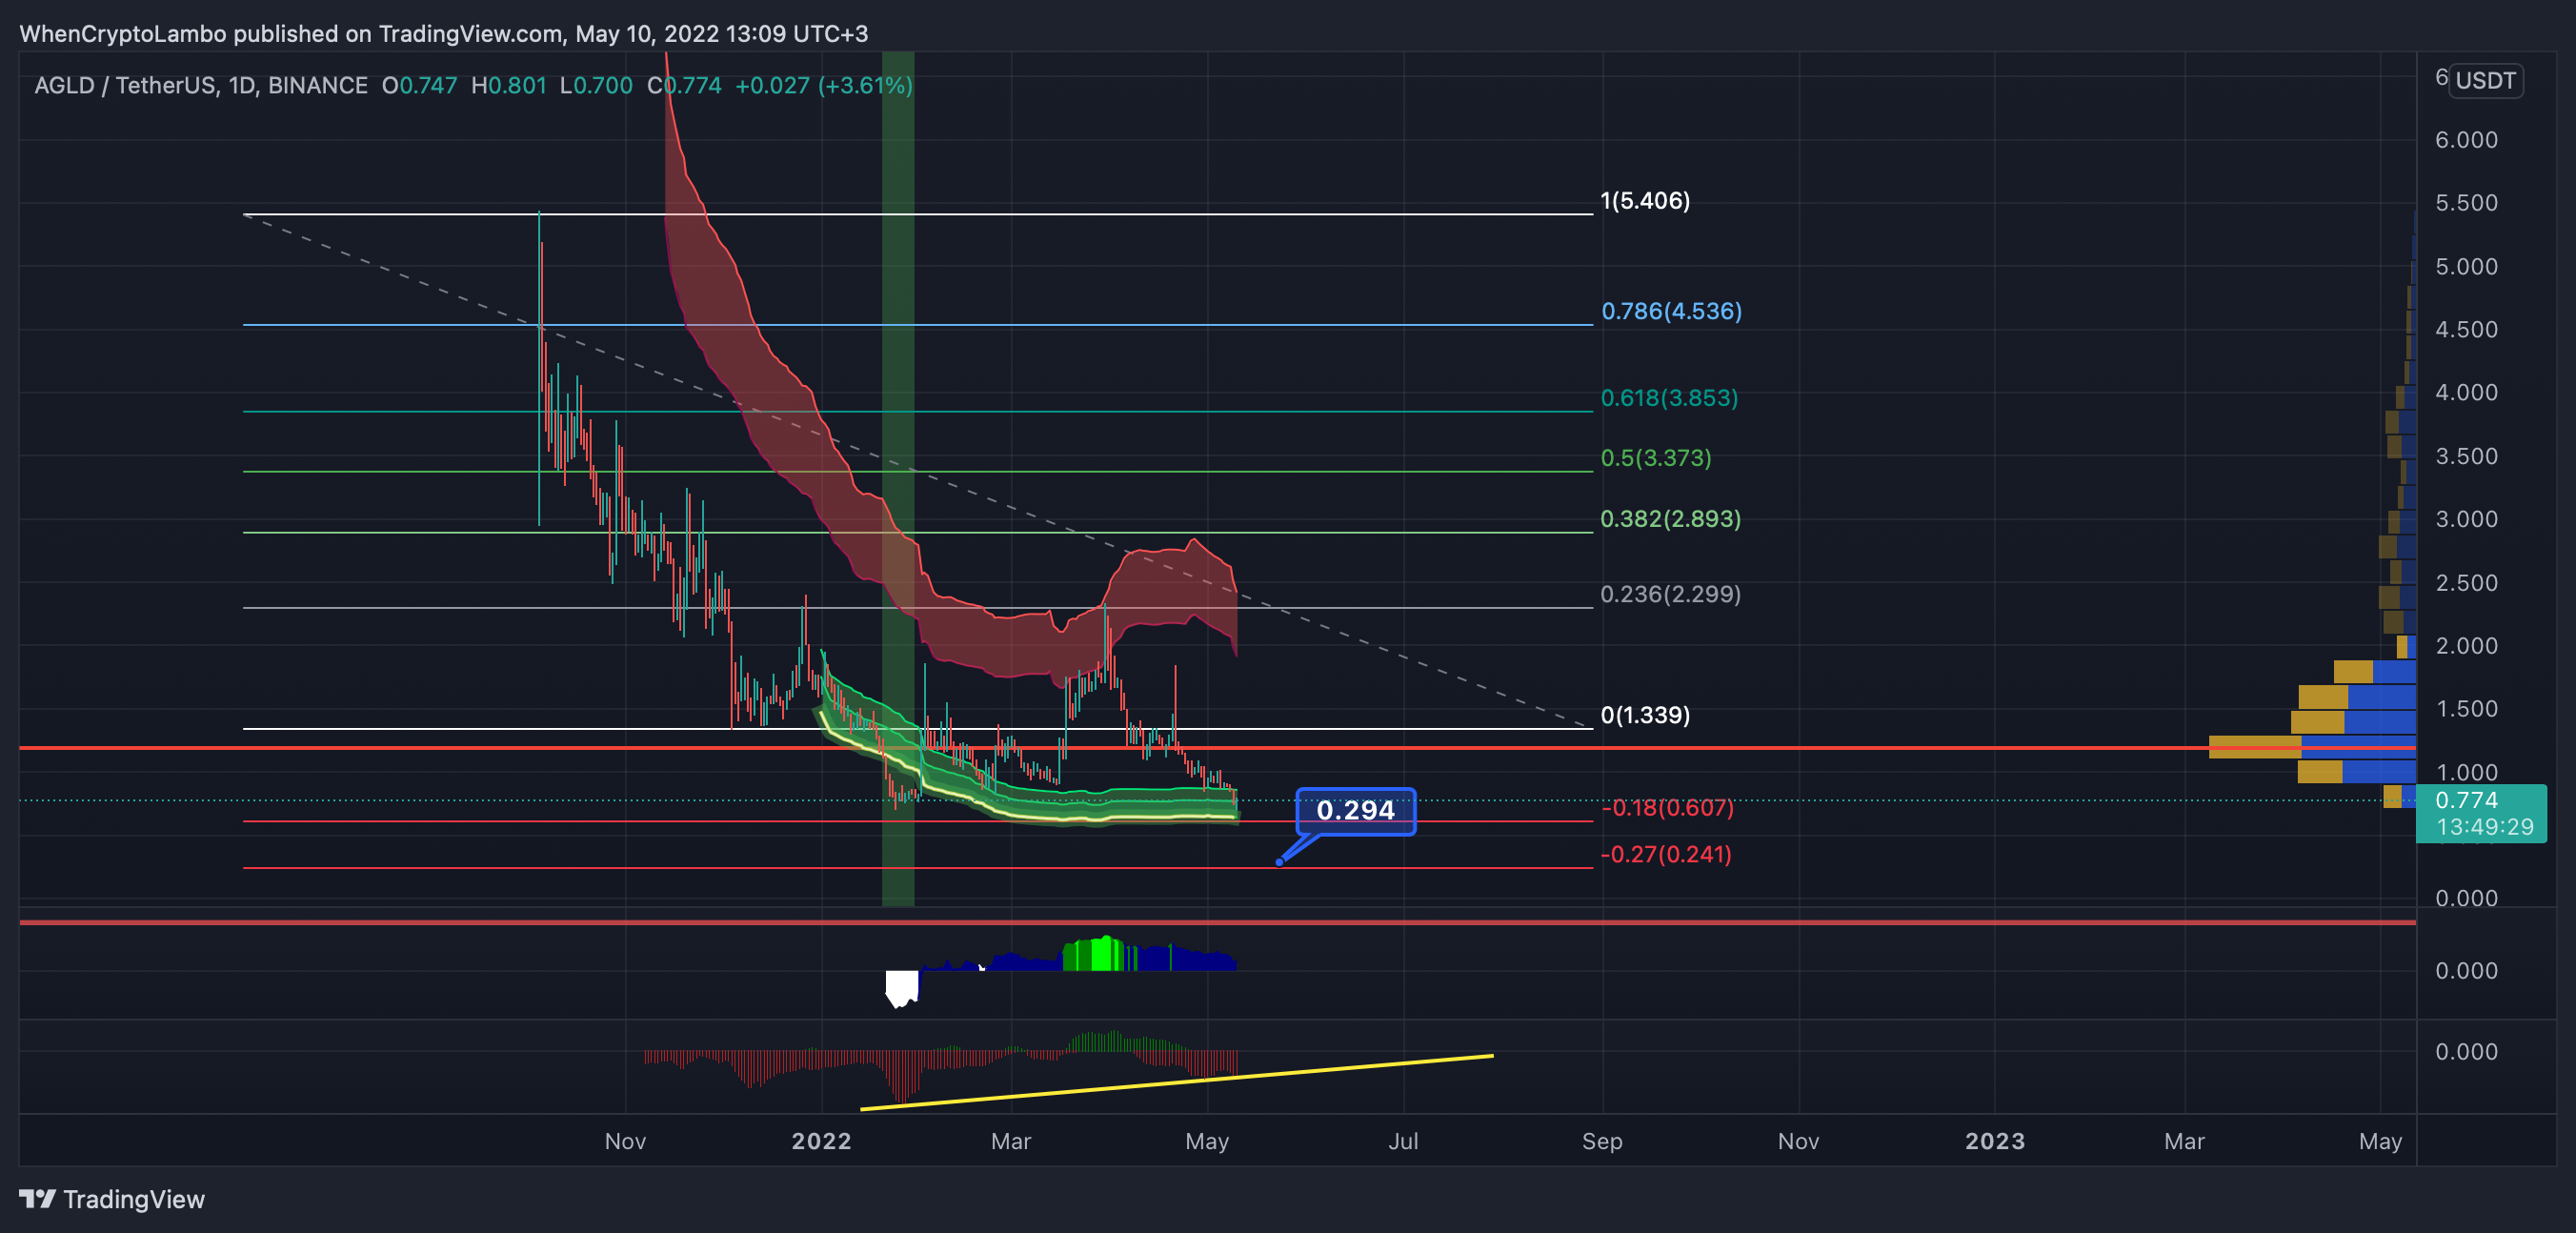Click the WhenCryptoLambo published header text
The height and width of the screenshot is (1233, 2576).
coord(443,33)
